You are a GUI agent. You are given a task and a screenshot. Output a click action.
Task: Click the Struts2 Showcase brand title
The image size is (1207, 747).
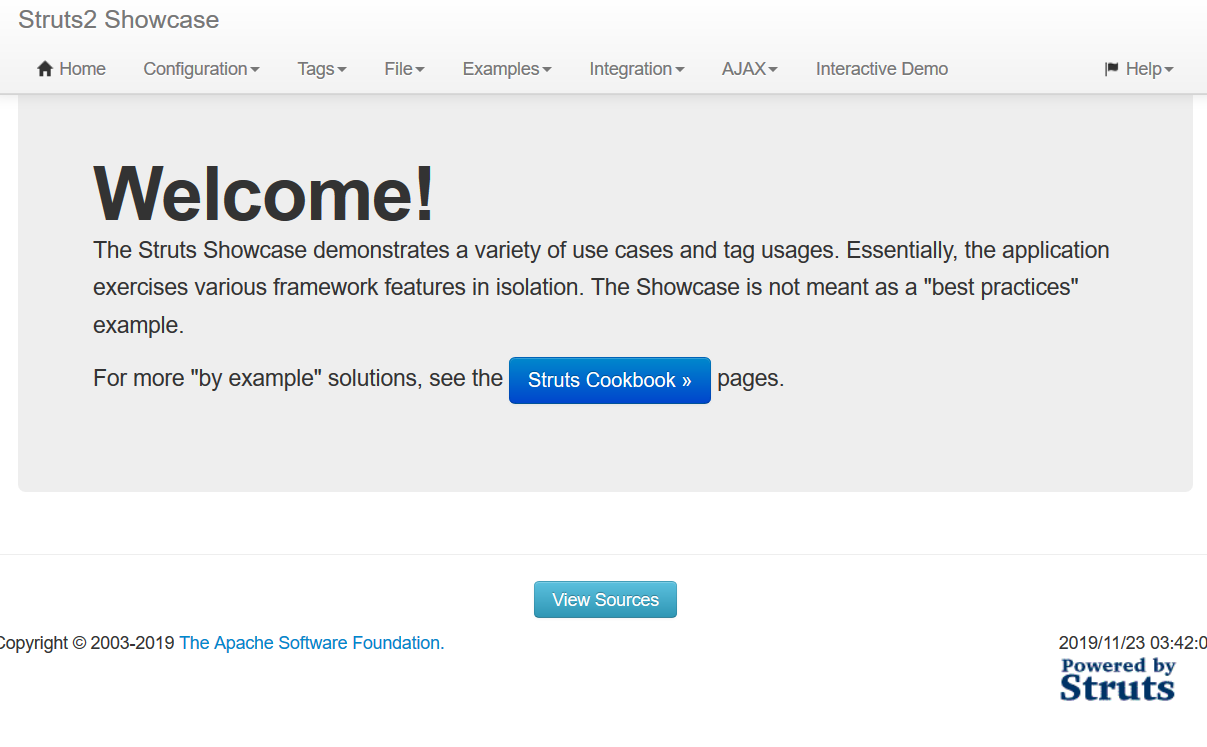click(x=118, y=20)
